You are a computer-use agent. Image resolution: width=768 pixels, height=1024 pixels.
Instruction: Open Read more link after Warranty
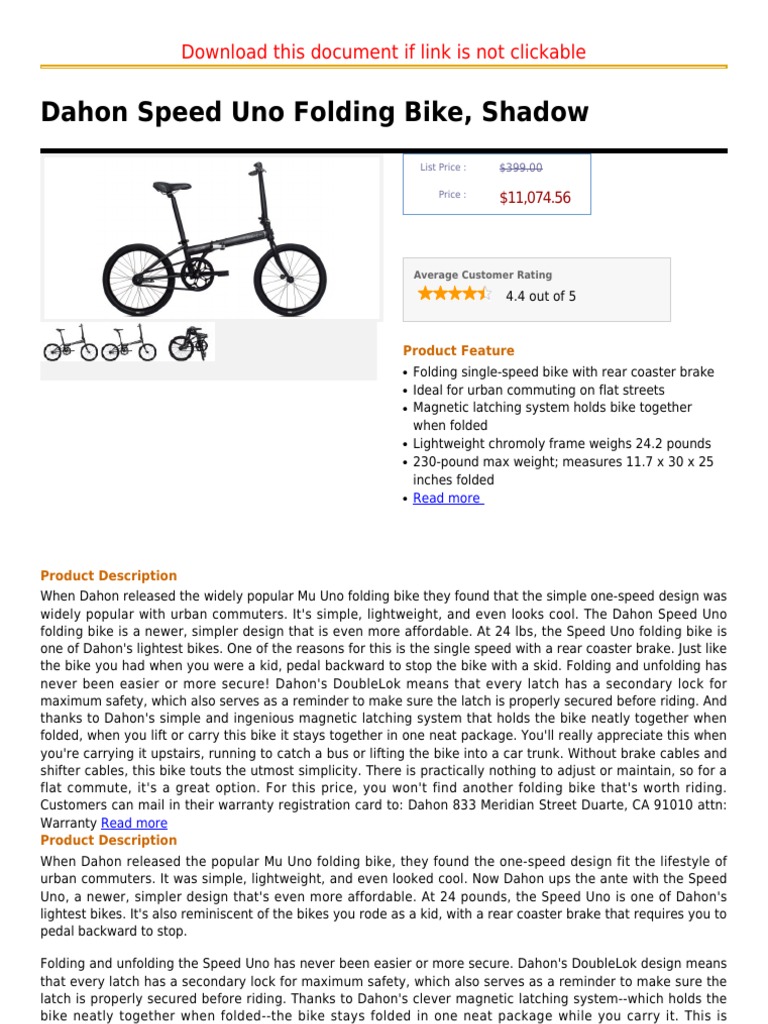[134, 823]
